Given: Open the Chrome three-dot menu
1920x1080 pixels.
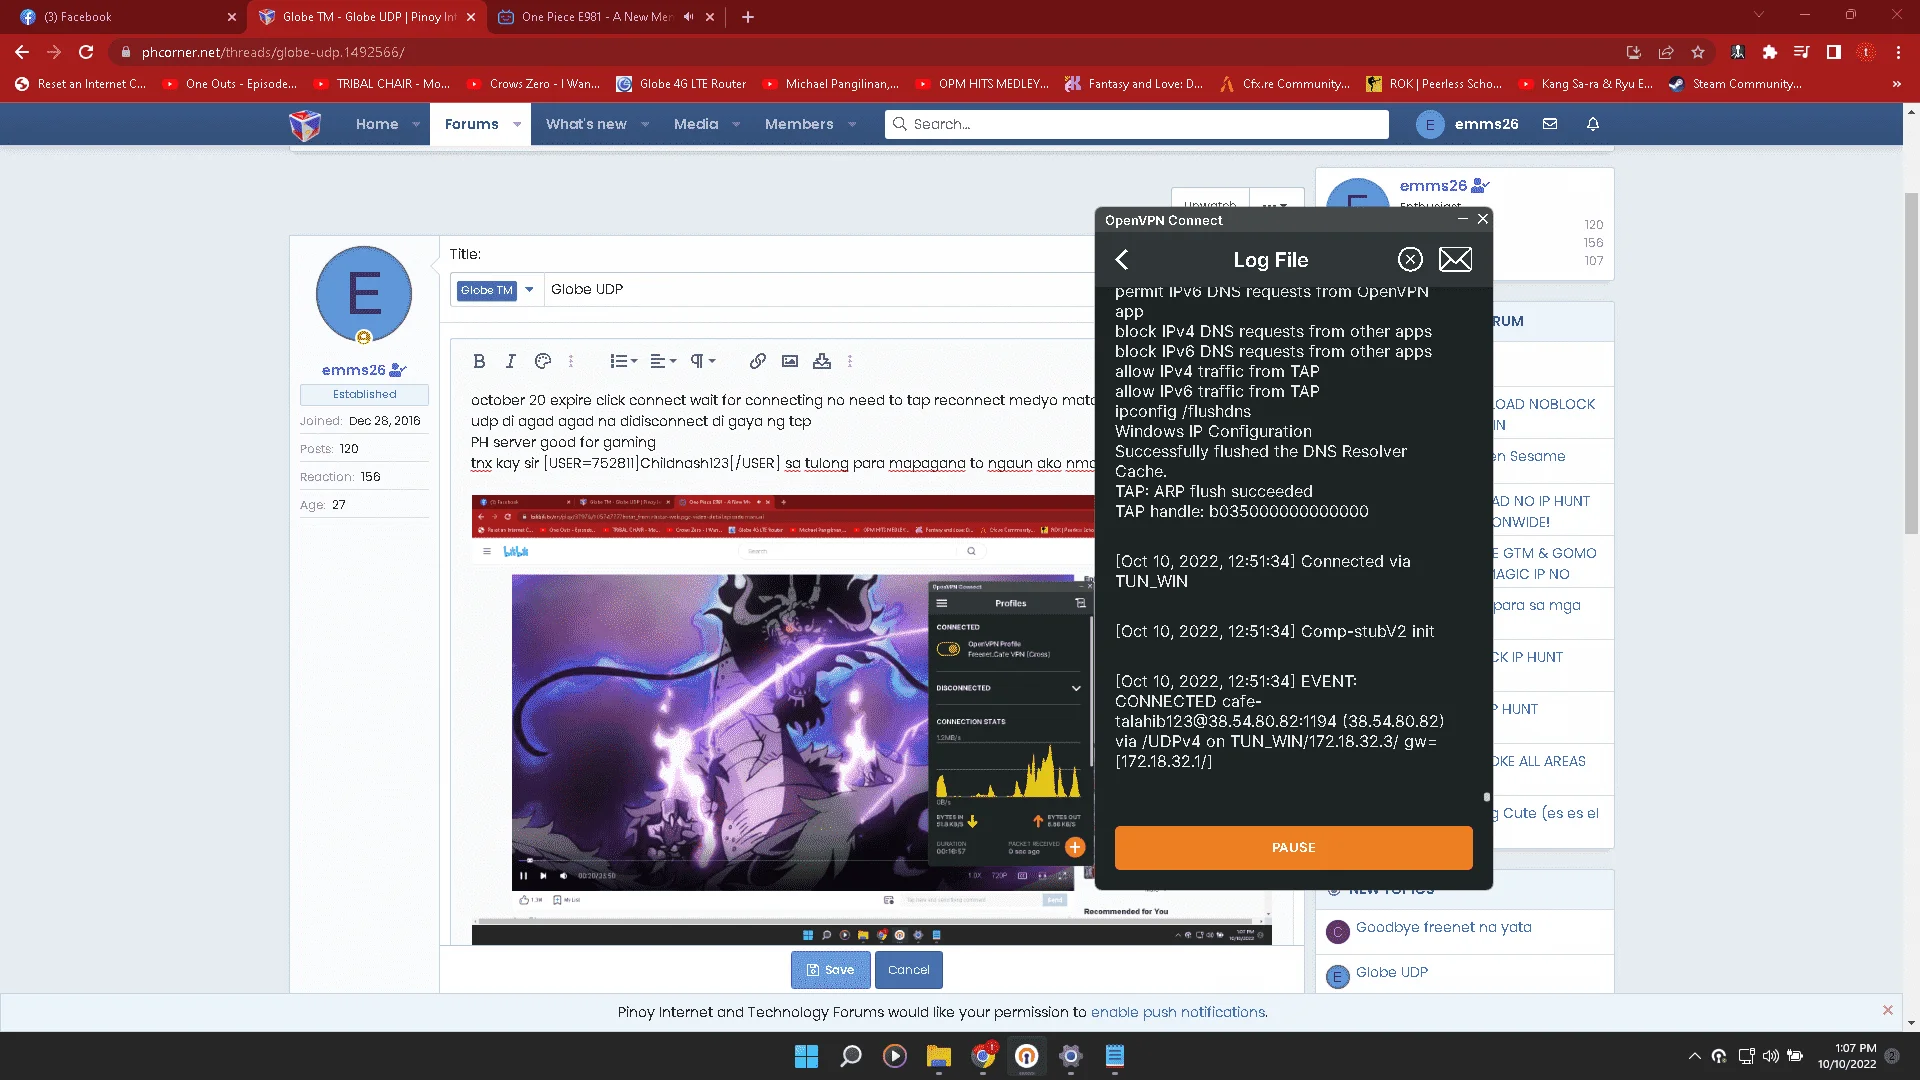Looking at the screenshot, I should pyautogui.click(x=1898, y=52).
